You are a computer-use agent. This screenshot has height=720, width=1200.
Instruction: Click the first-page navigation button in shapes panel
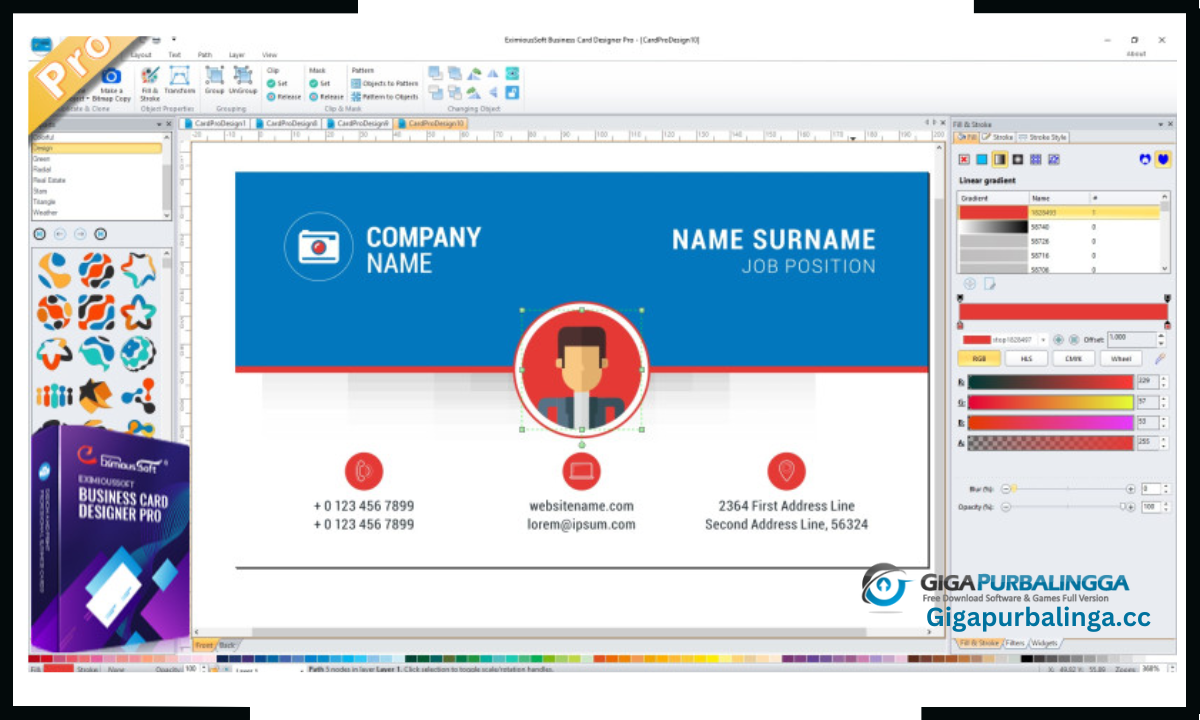(40, 234)
